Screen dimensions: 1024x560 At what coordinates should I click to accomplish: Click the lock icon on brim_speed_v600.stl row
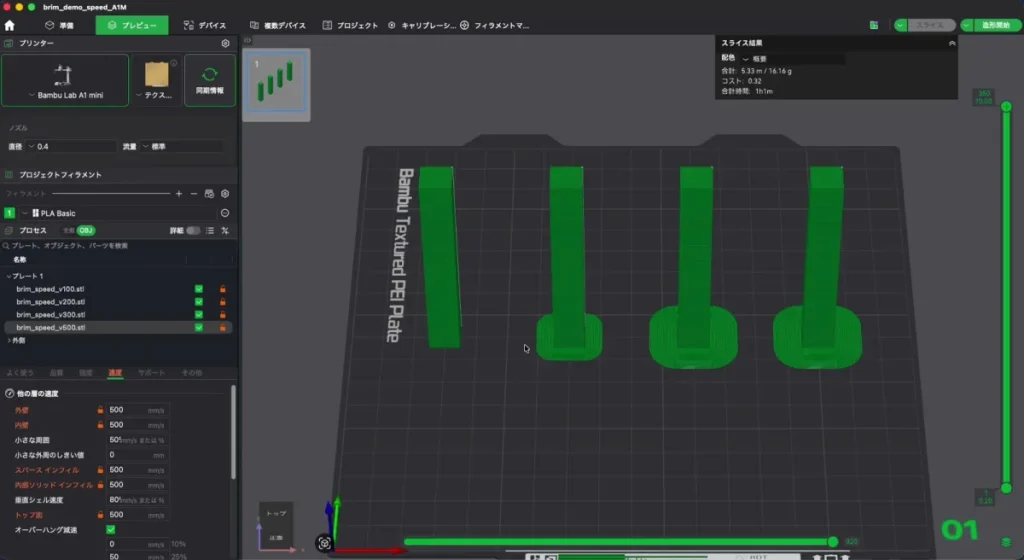click(223, 328)
